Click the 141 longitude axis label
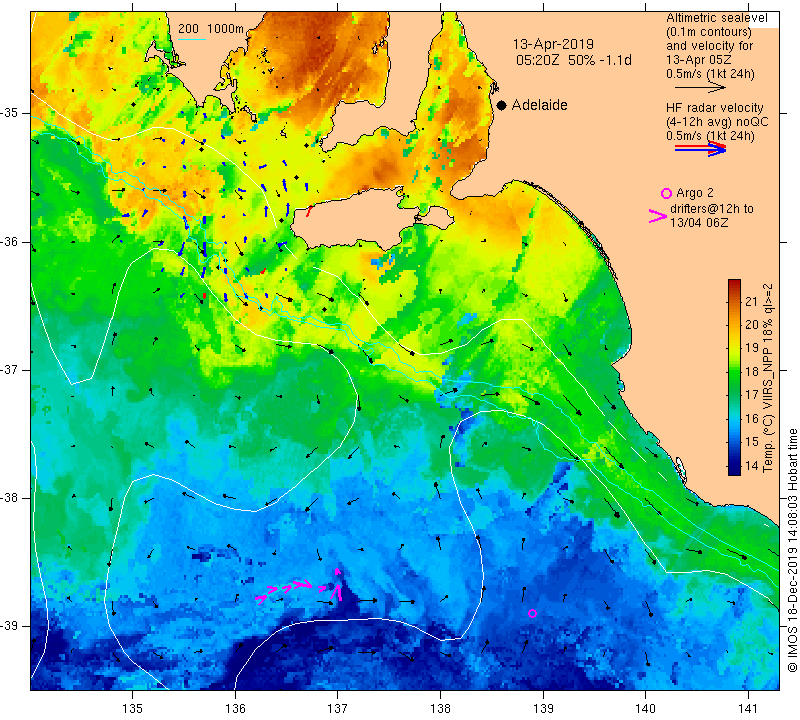The width and height of the screenshot is (800, 720). point(748,708)
